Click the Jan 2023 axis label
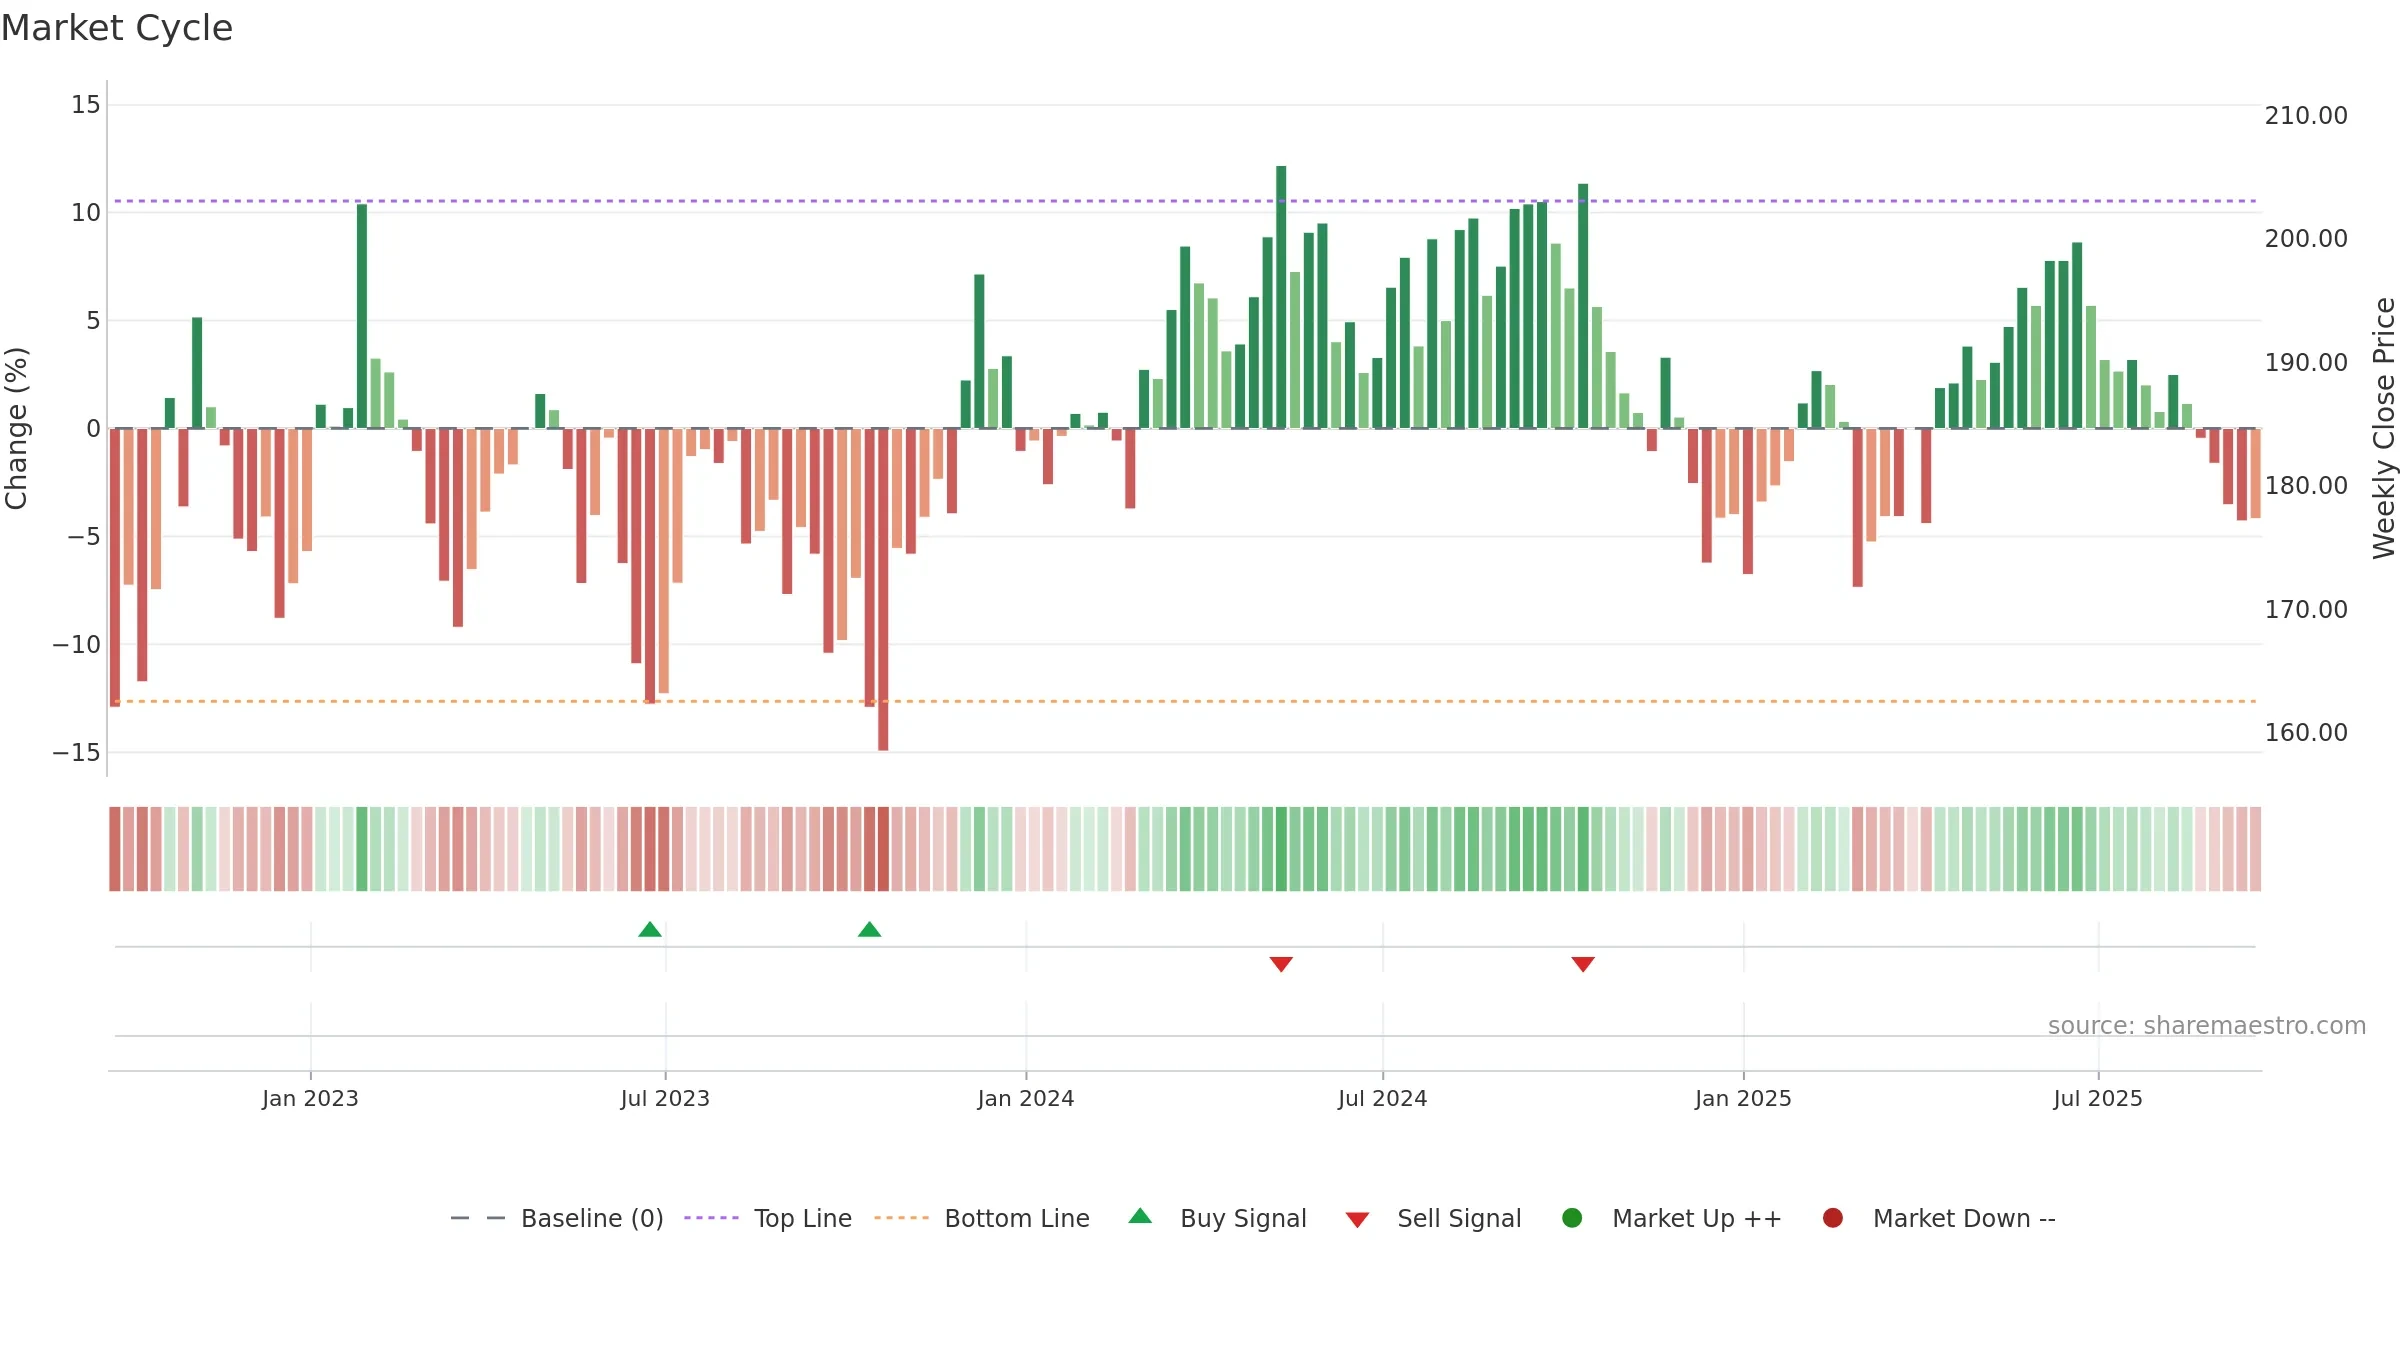This screenshot has width=2400, height=1350. point(310,1099)
